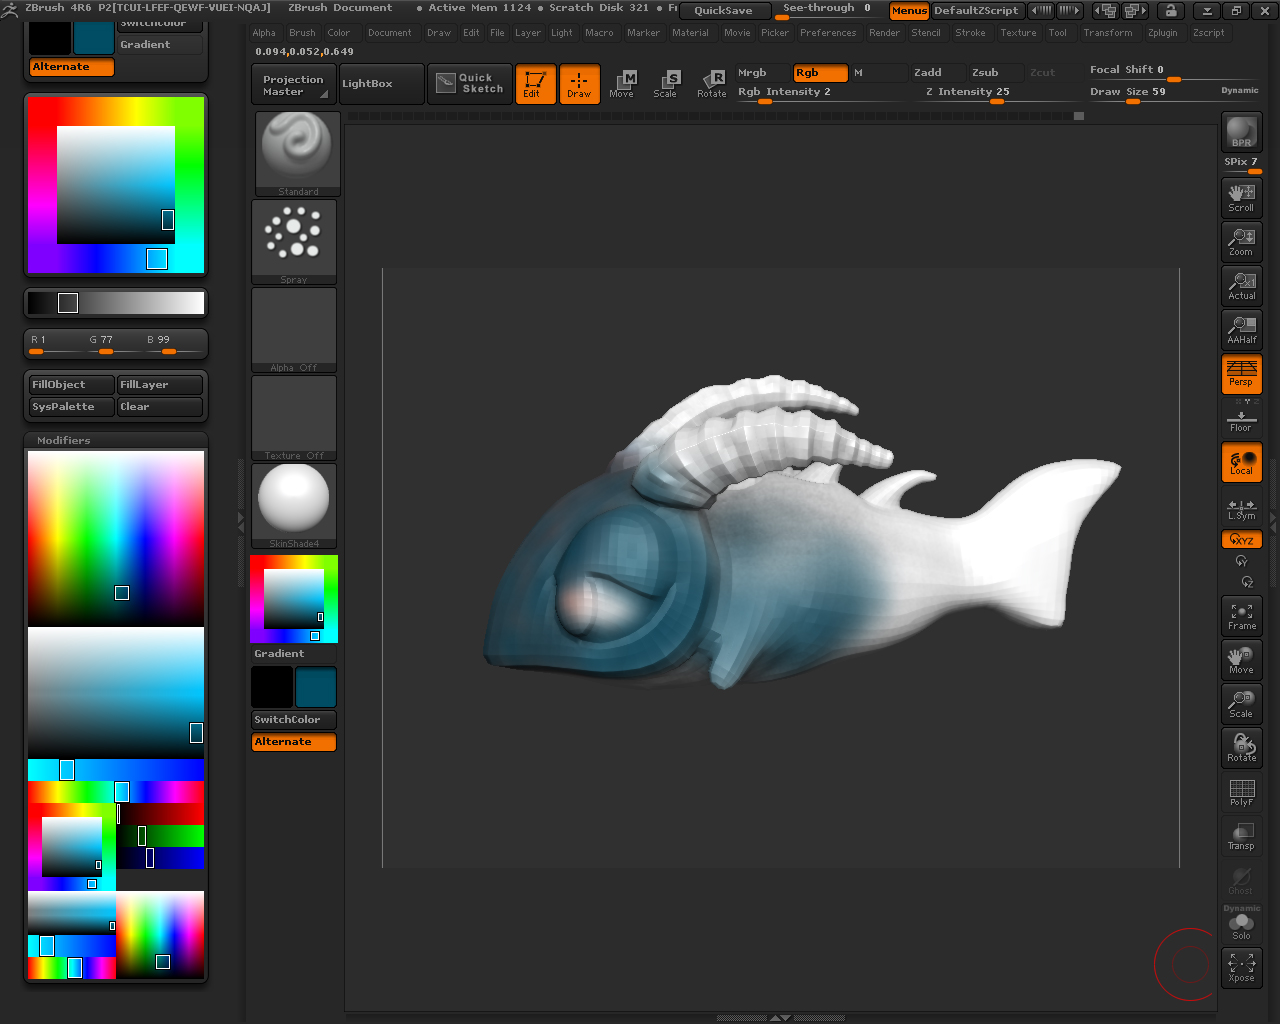Viewport: 1280px width, 1024px height.
Task: Toggle Persp perspective view
Action: (x=1241, y=373)
